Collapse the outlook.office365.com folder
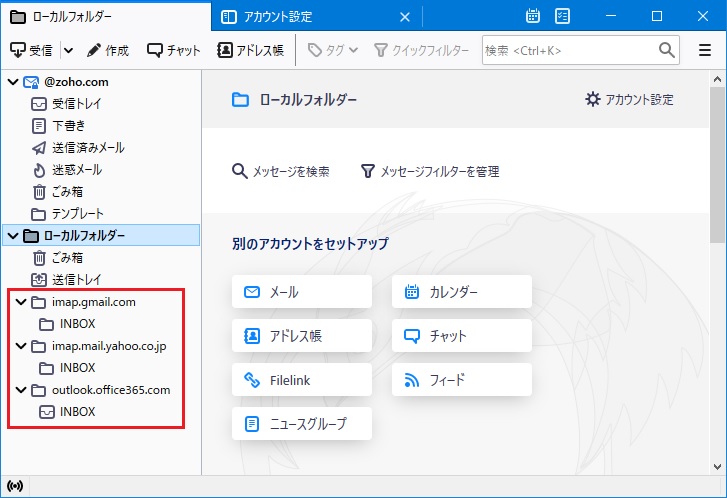 (x=22, y=390)
